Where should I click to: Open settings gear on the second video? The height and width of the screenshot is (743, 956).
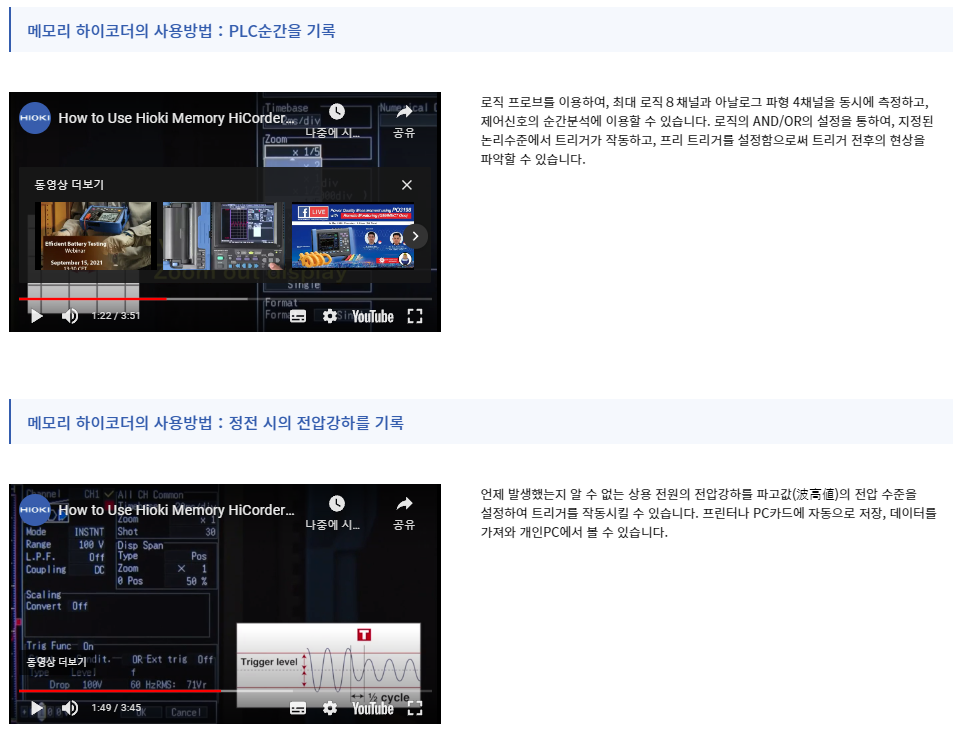[x=330, y=708]
